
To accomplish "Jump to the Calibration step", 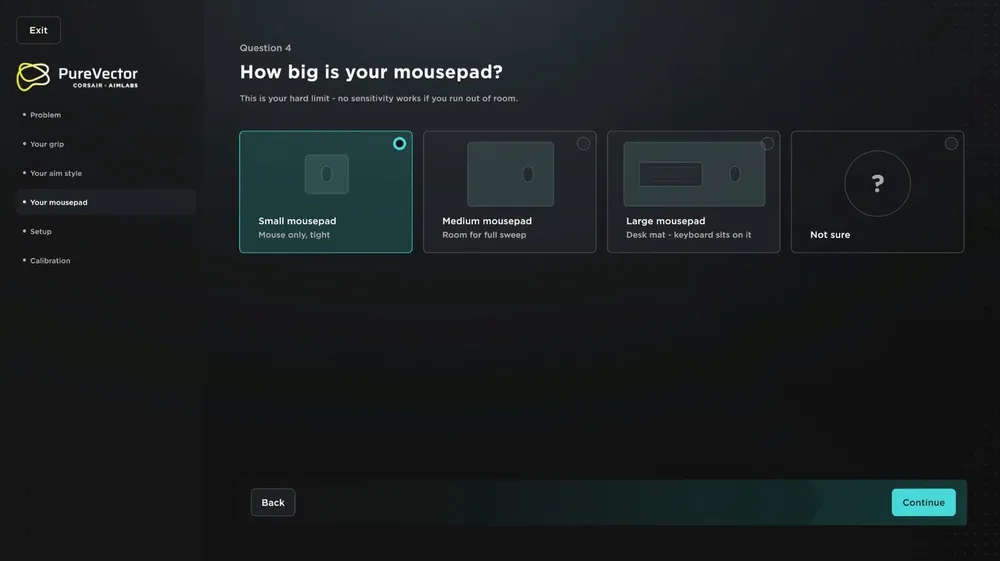I will pyautogui.click(x=106, y=260).
